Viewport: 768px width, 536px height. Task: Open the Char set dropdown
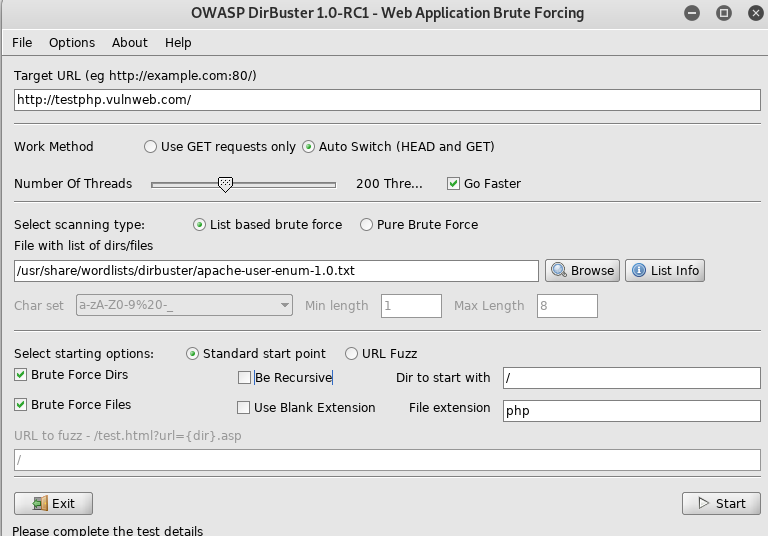pos(184,305)
